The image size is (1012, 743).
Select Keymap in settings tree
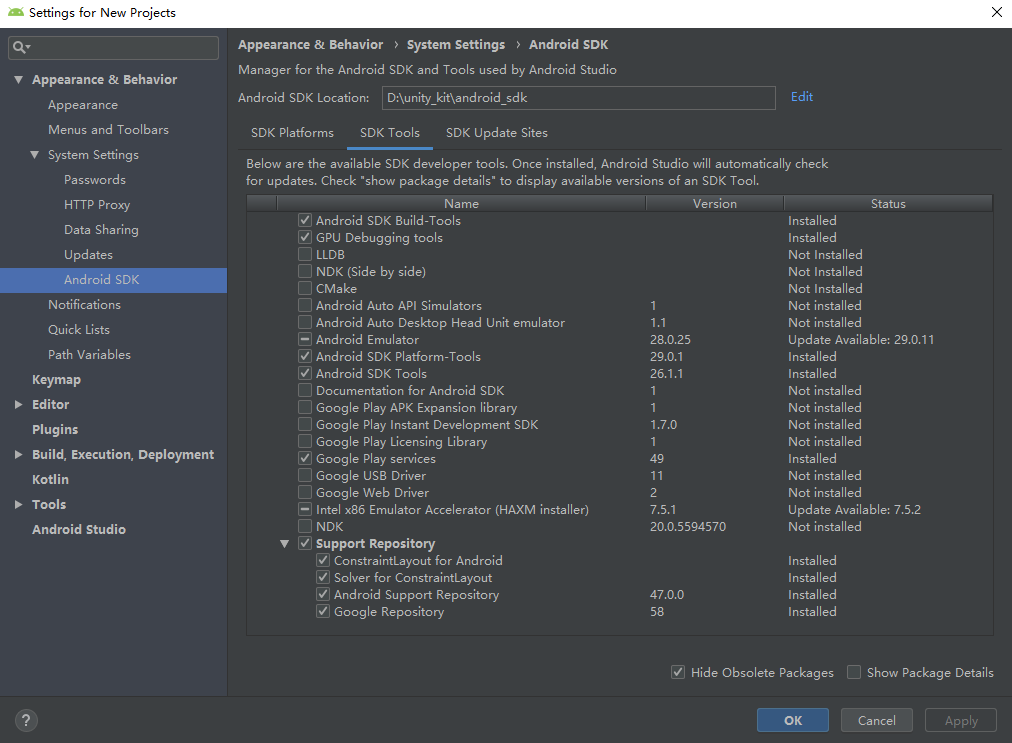(56, 380)
